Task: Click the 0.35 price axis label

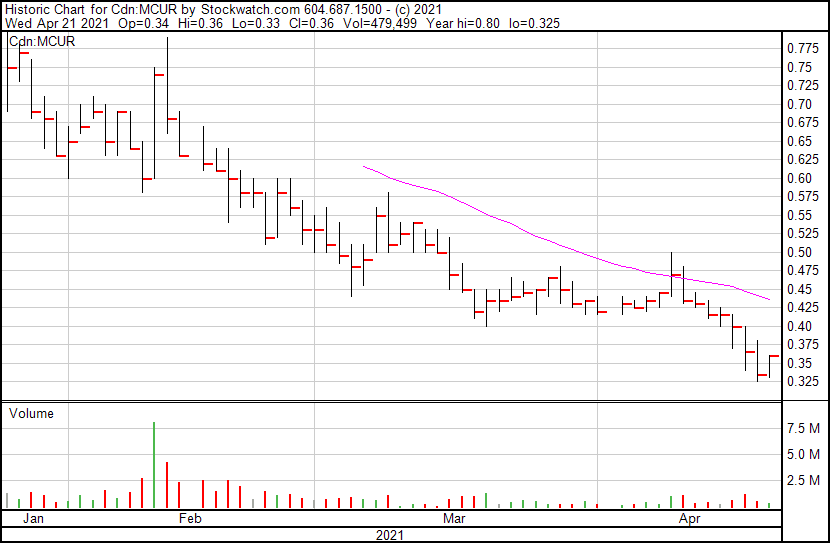Action: pos(799,364)
